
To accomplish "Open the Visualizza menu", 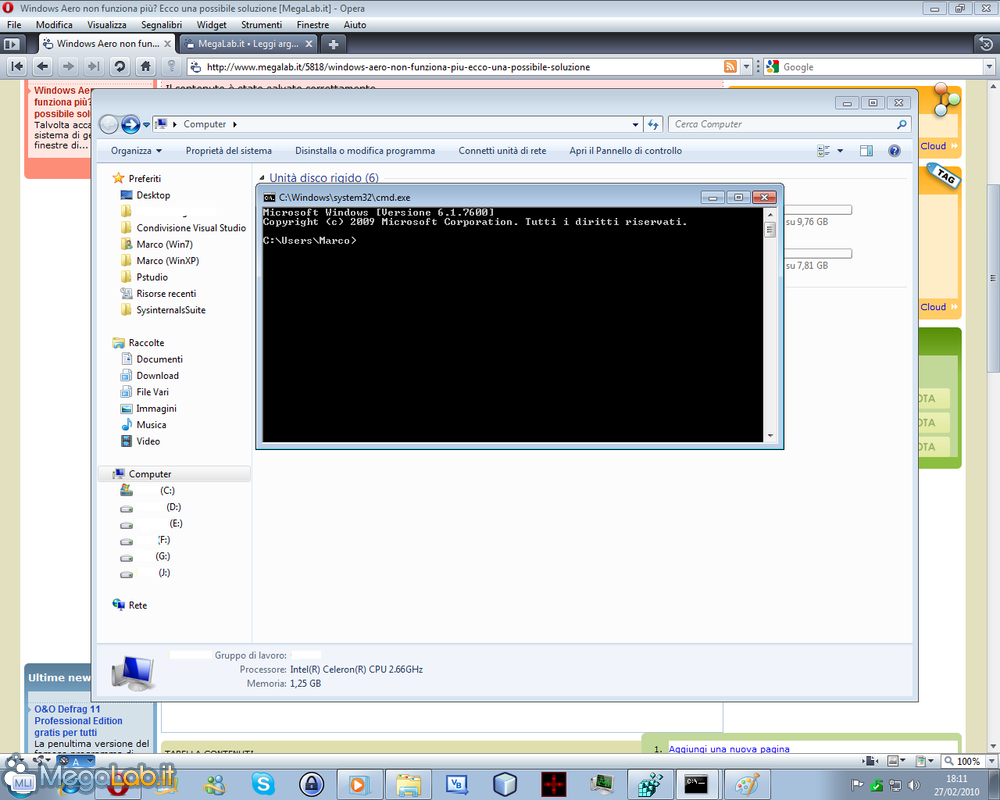I will (x=107, y=25).
